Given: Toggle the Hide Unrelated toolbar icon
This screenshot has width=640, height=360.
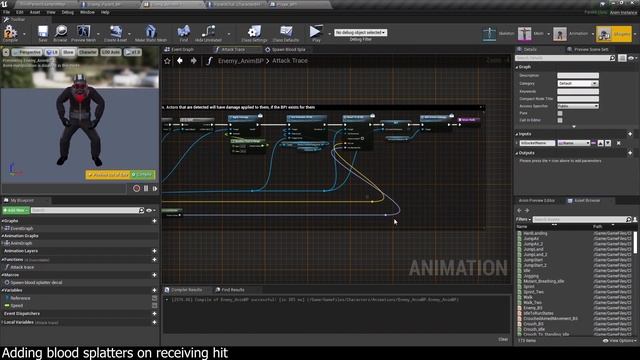Looking at the screenshot, I should pyautogui.click(x=208, y=32).
